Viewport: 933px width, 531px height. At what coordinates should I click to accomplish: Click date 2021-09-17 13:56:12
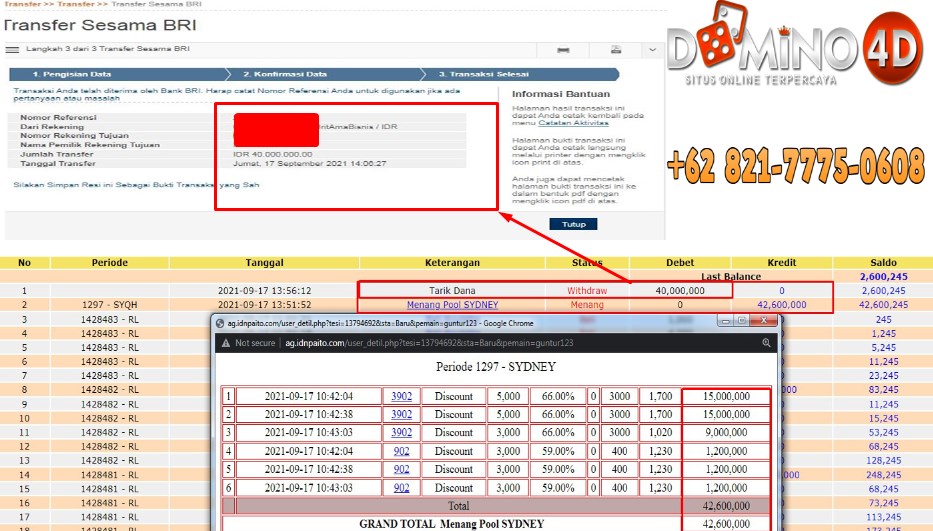pos(264,291)
